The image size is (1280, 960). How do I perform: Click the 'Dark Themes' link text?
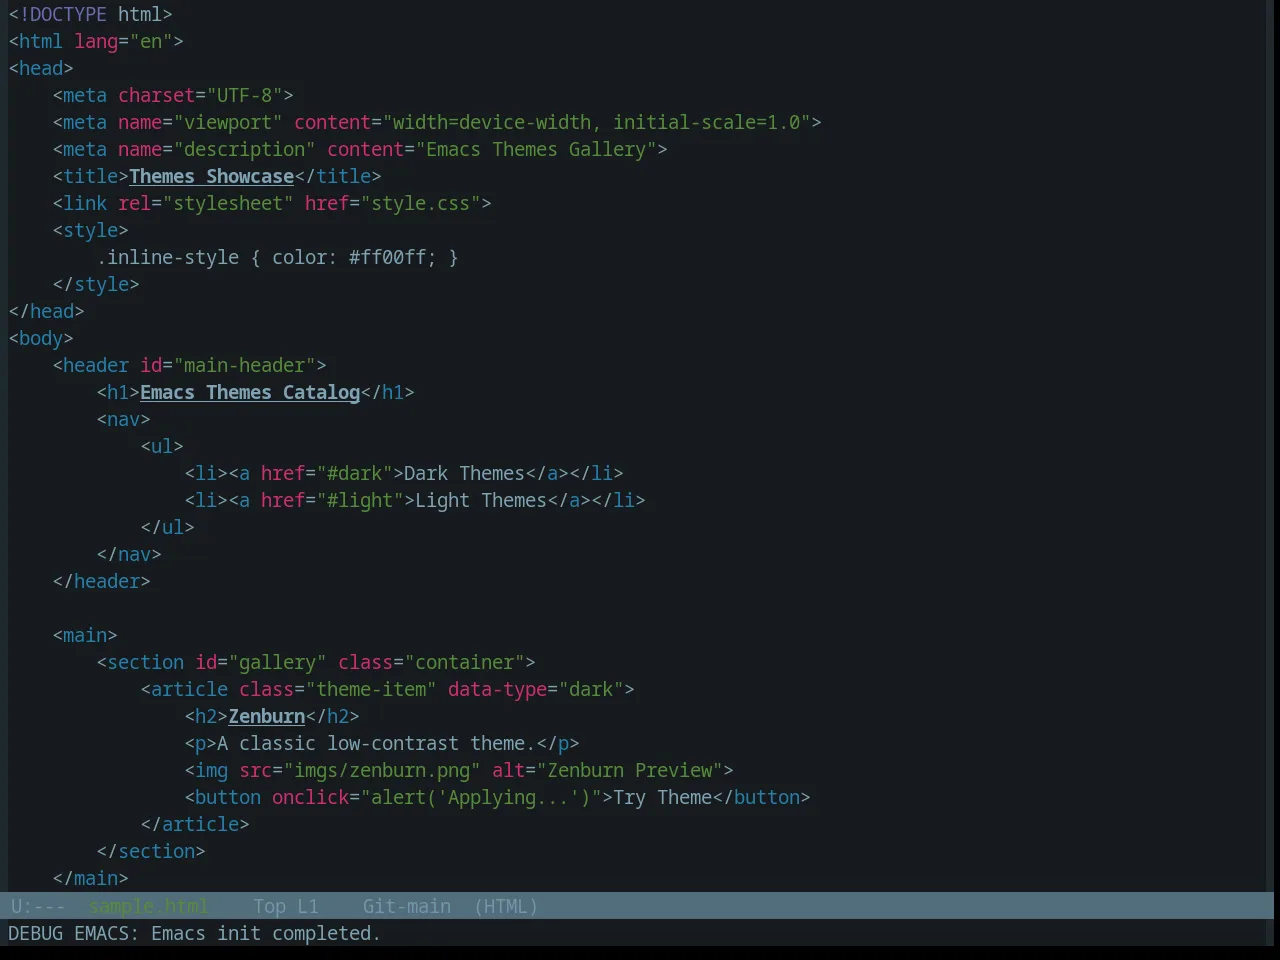tap(464, 473)
